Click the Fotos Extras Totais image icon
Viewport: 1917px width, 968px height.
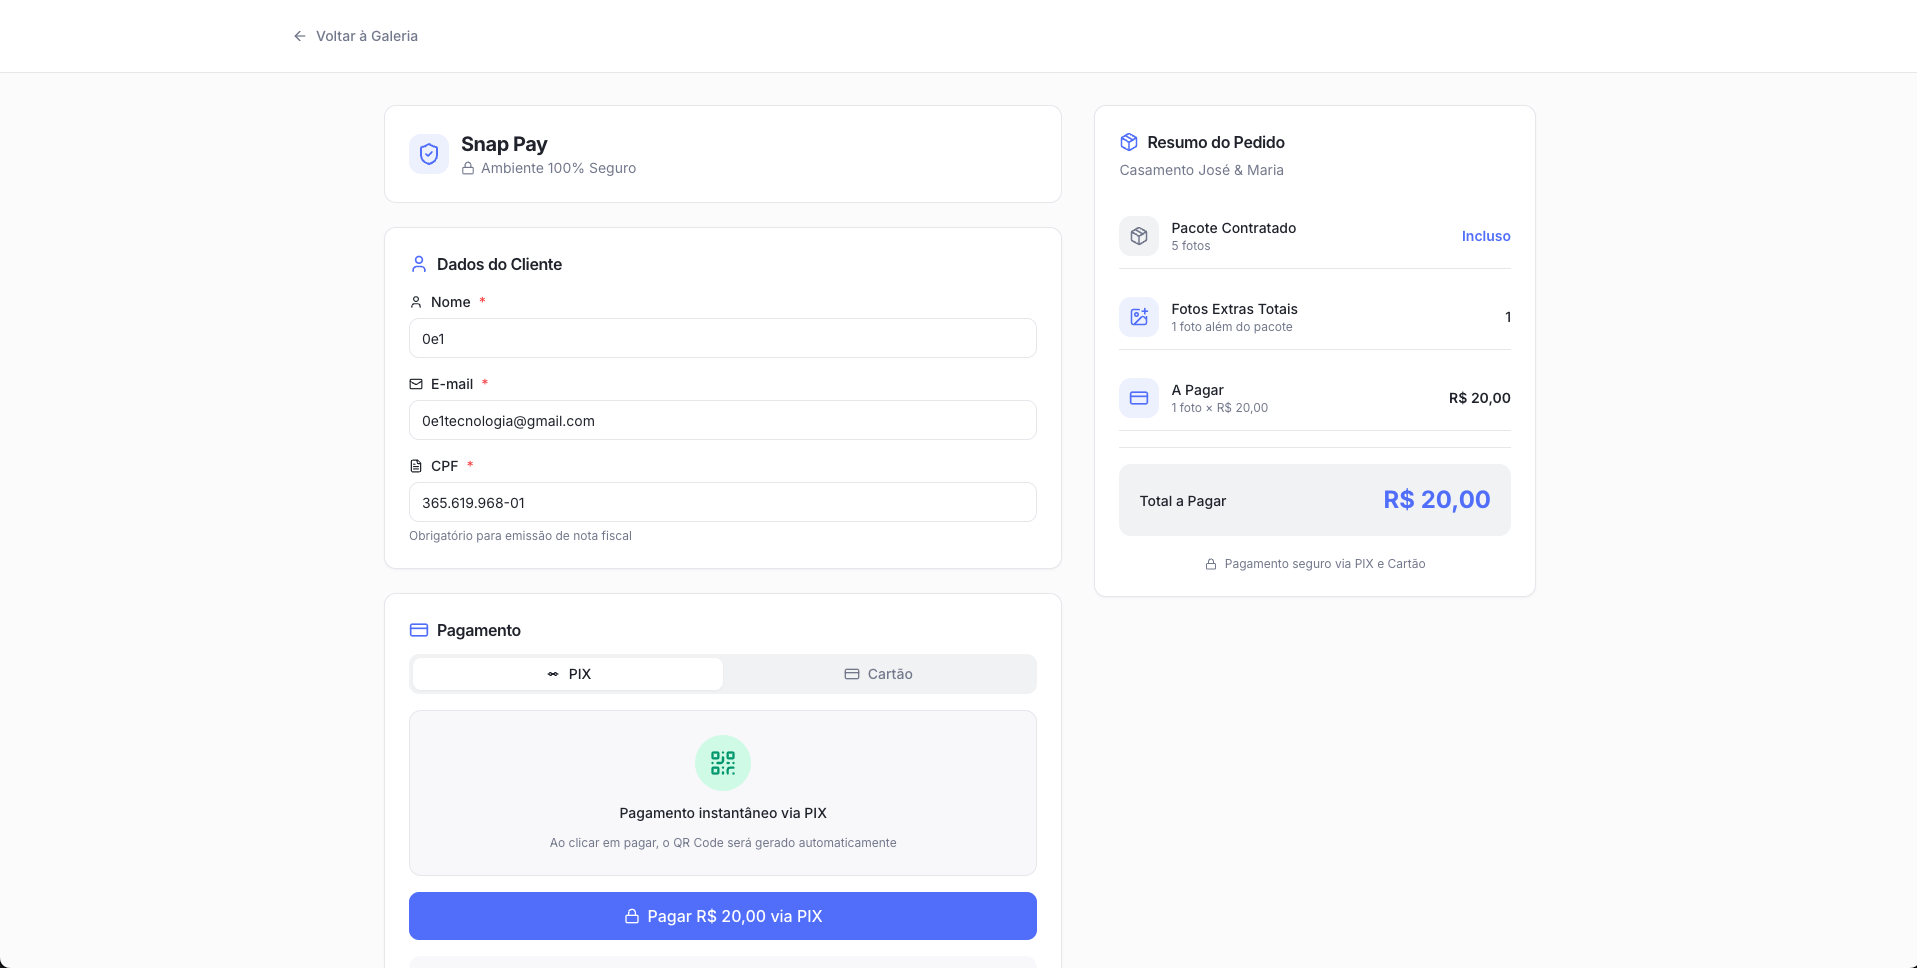1139,317
